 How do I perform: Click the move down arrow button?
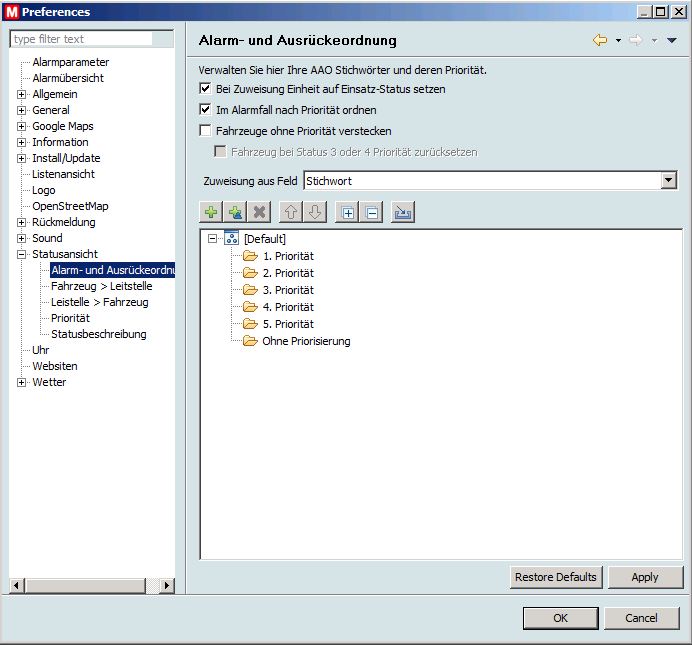[314, 212]
